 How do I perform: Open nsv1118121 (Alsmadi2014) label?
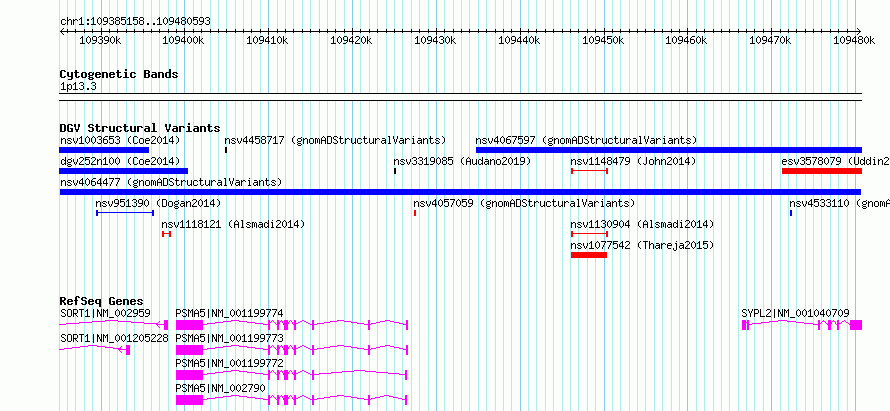[x=233, y=224]
